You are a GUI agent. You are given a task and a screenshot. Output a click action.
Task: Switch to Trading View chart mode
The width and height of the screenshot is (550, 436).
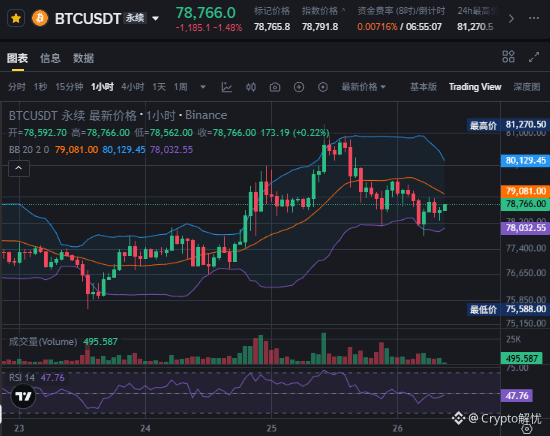475,87
